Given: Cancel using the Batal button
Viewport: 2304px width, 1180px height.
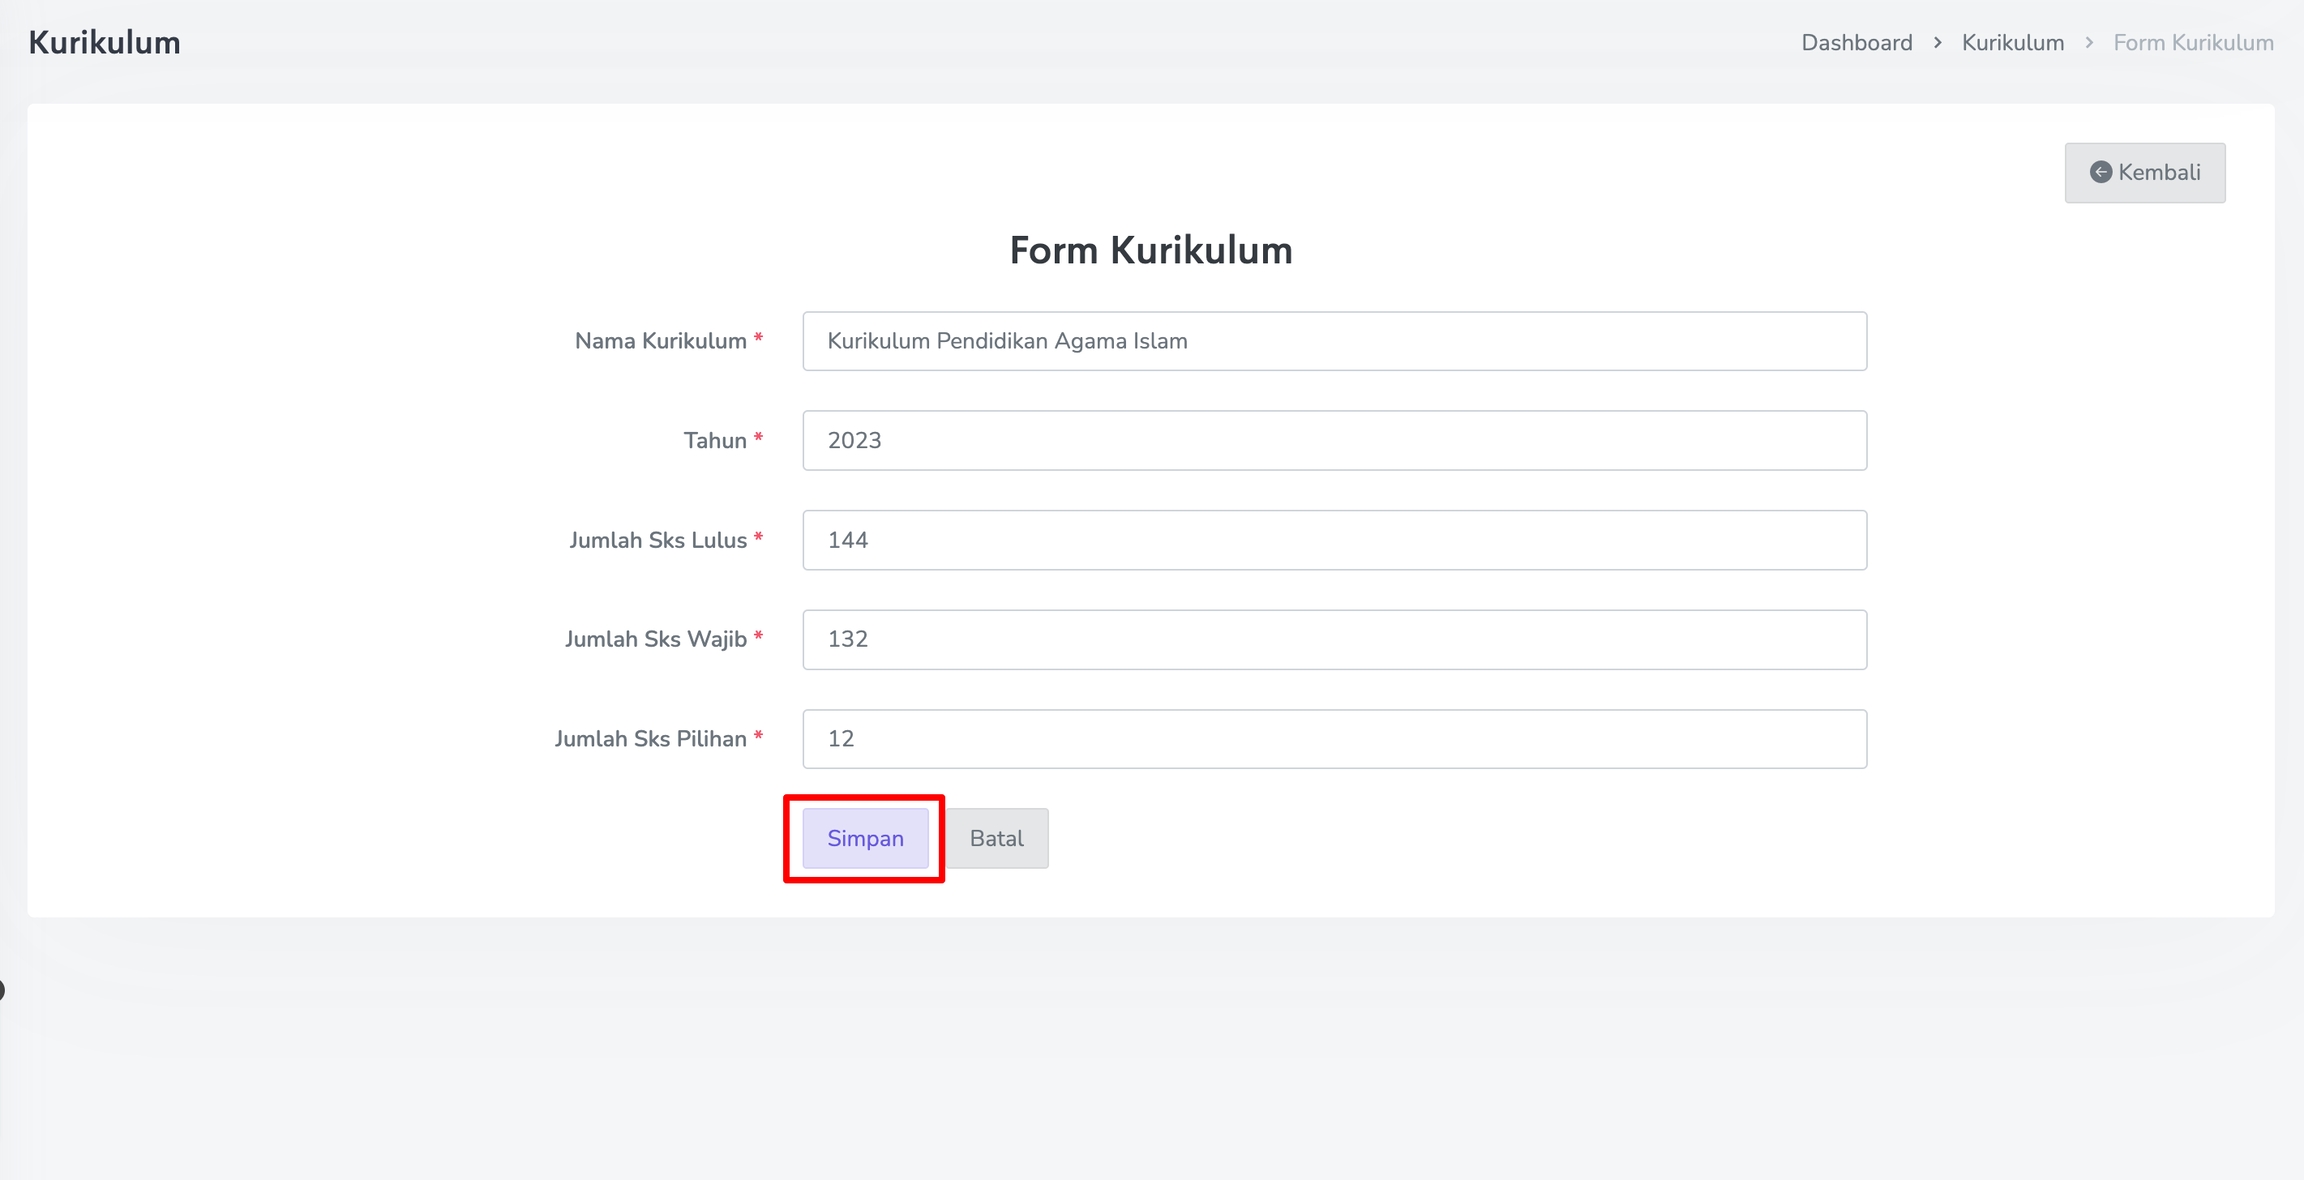Looking at the screenshot, I should 996,838.
